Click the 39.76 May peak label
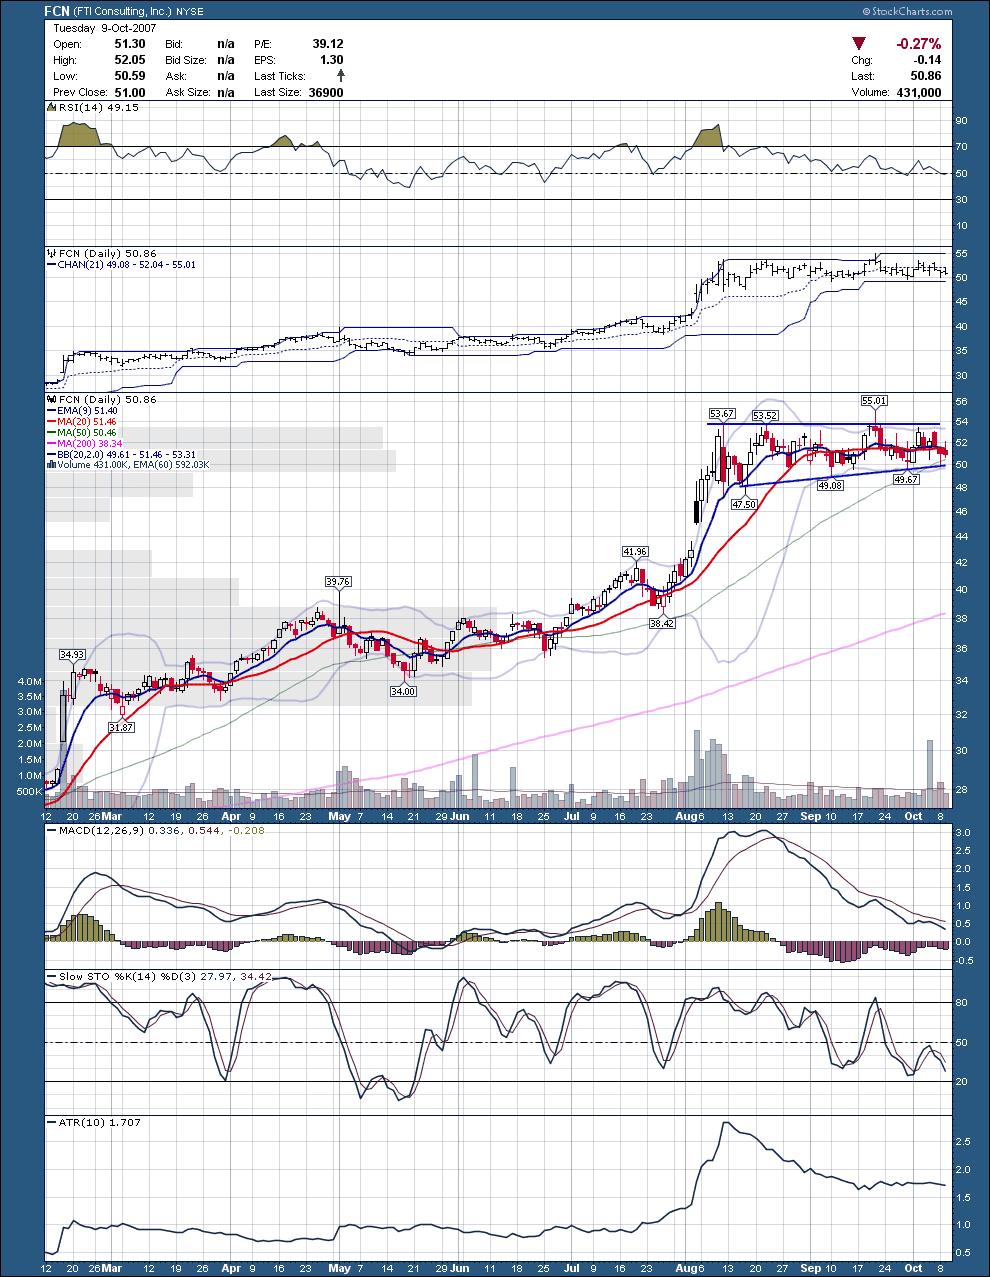Image resolution: width=990 pixels, height=1277 pixels. (x=338, y=581)
